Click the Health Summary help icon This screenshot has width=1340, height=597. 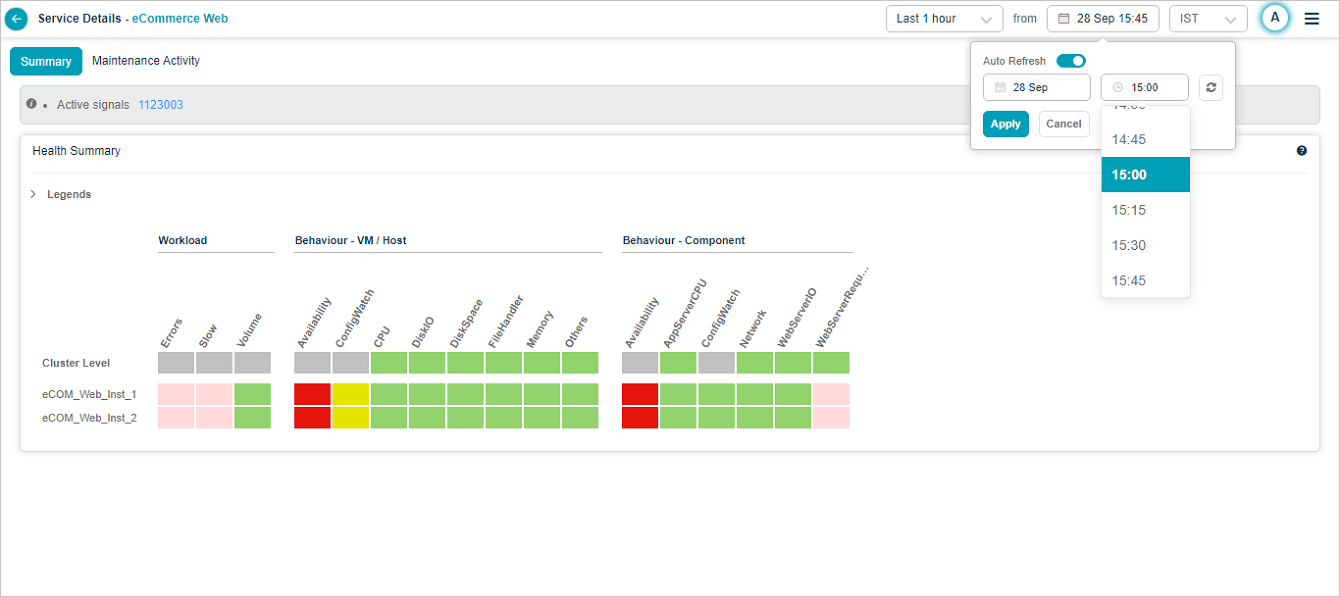click(x=1302, y=151)
